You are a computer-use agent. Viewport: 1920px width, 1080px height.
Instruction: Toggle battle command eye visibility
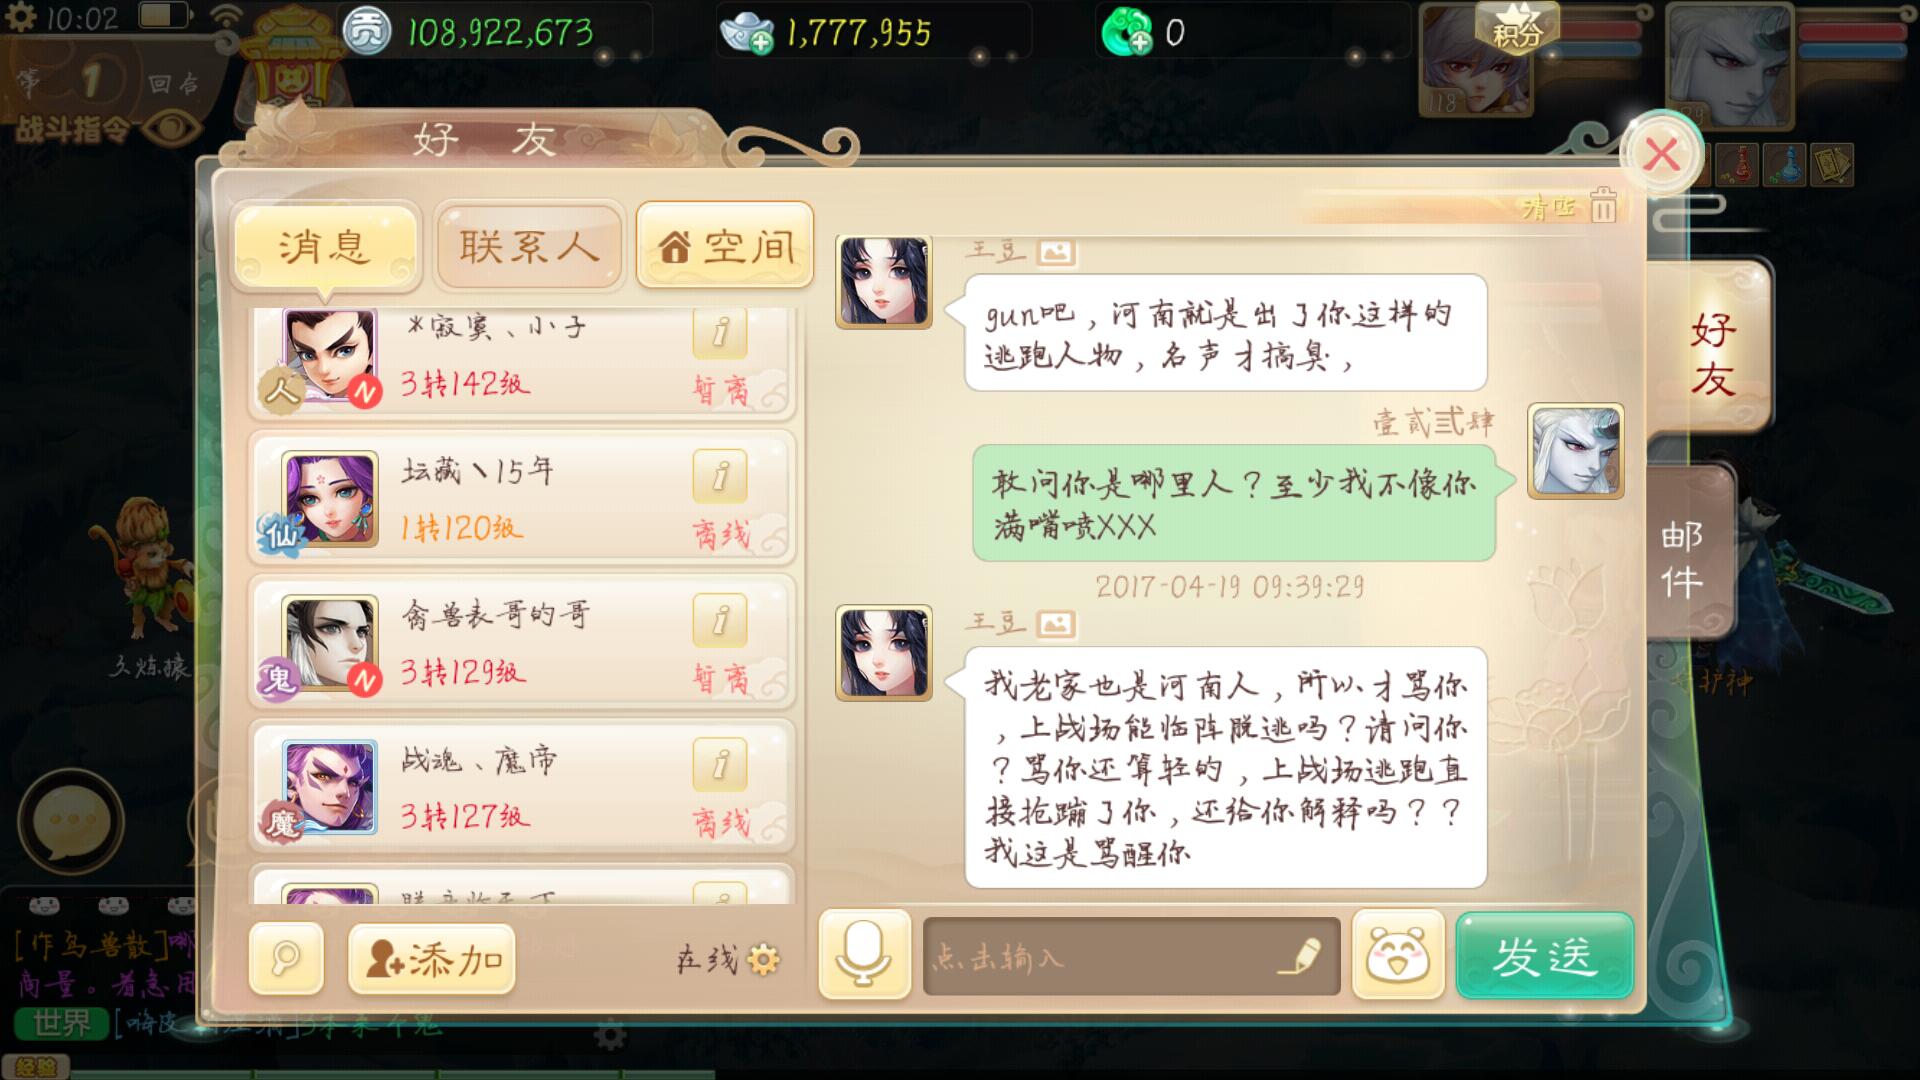(x=172, y=127)
